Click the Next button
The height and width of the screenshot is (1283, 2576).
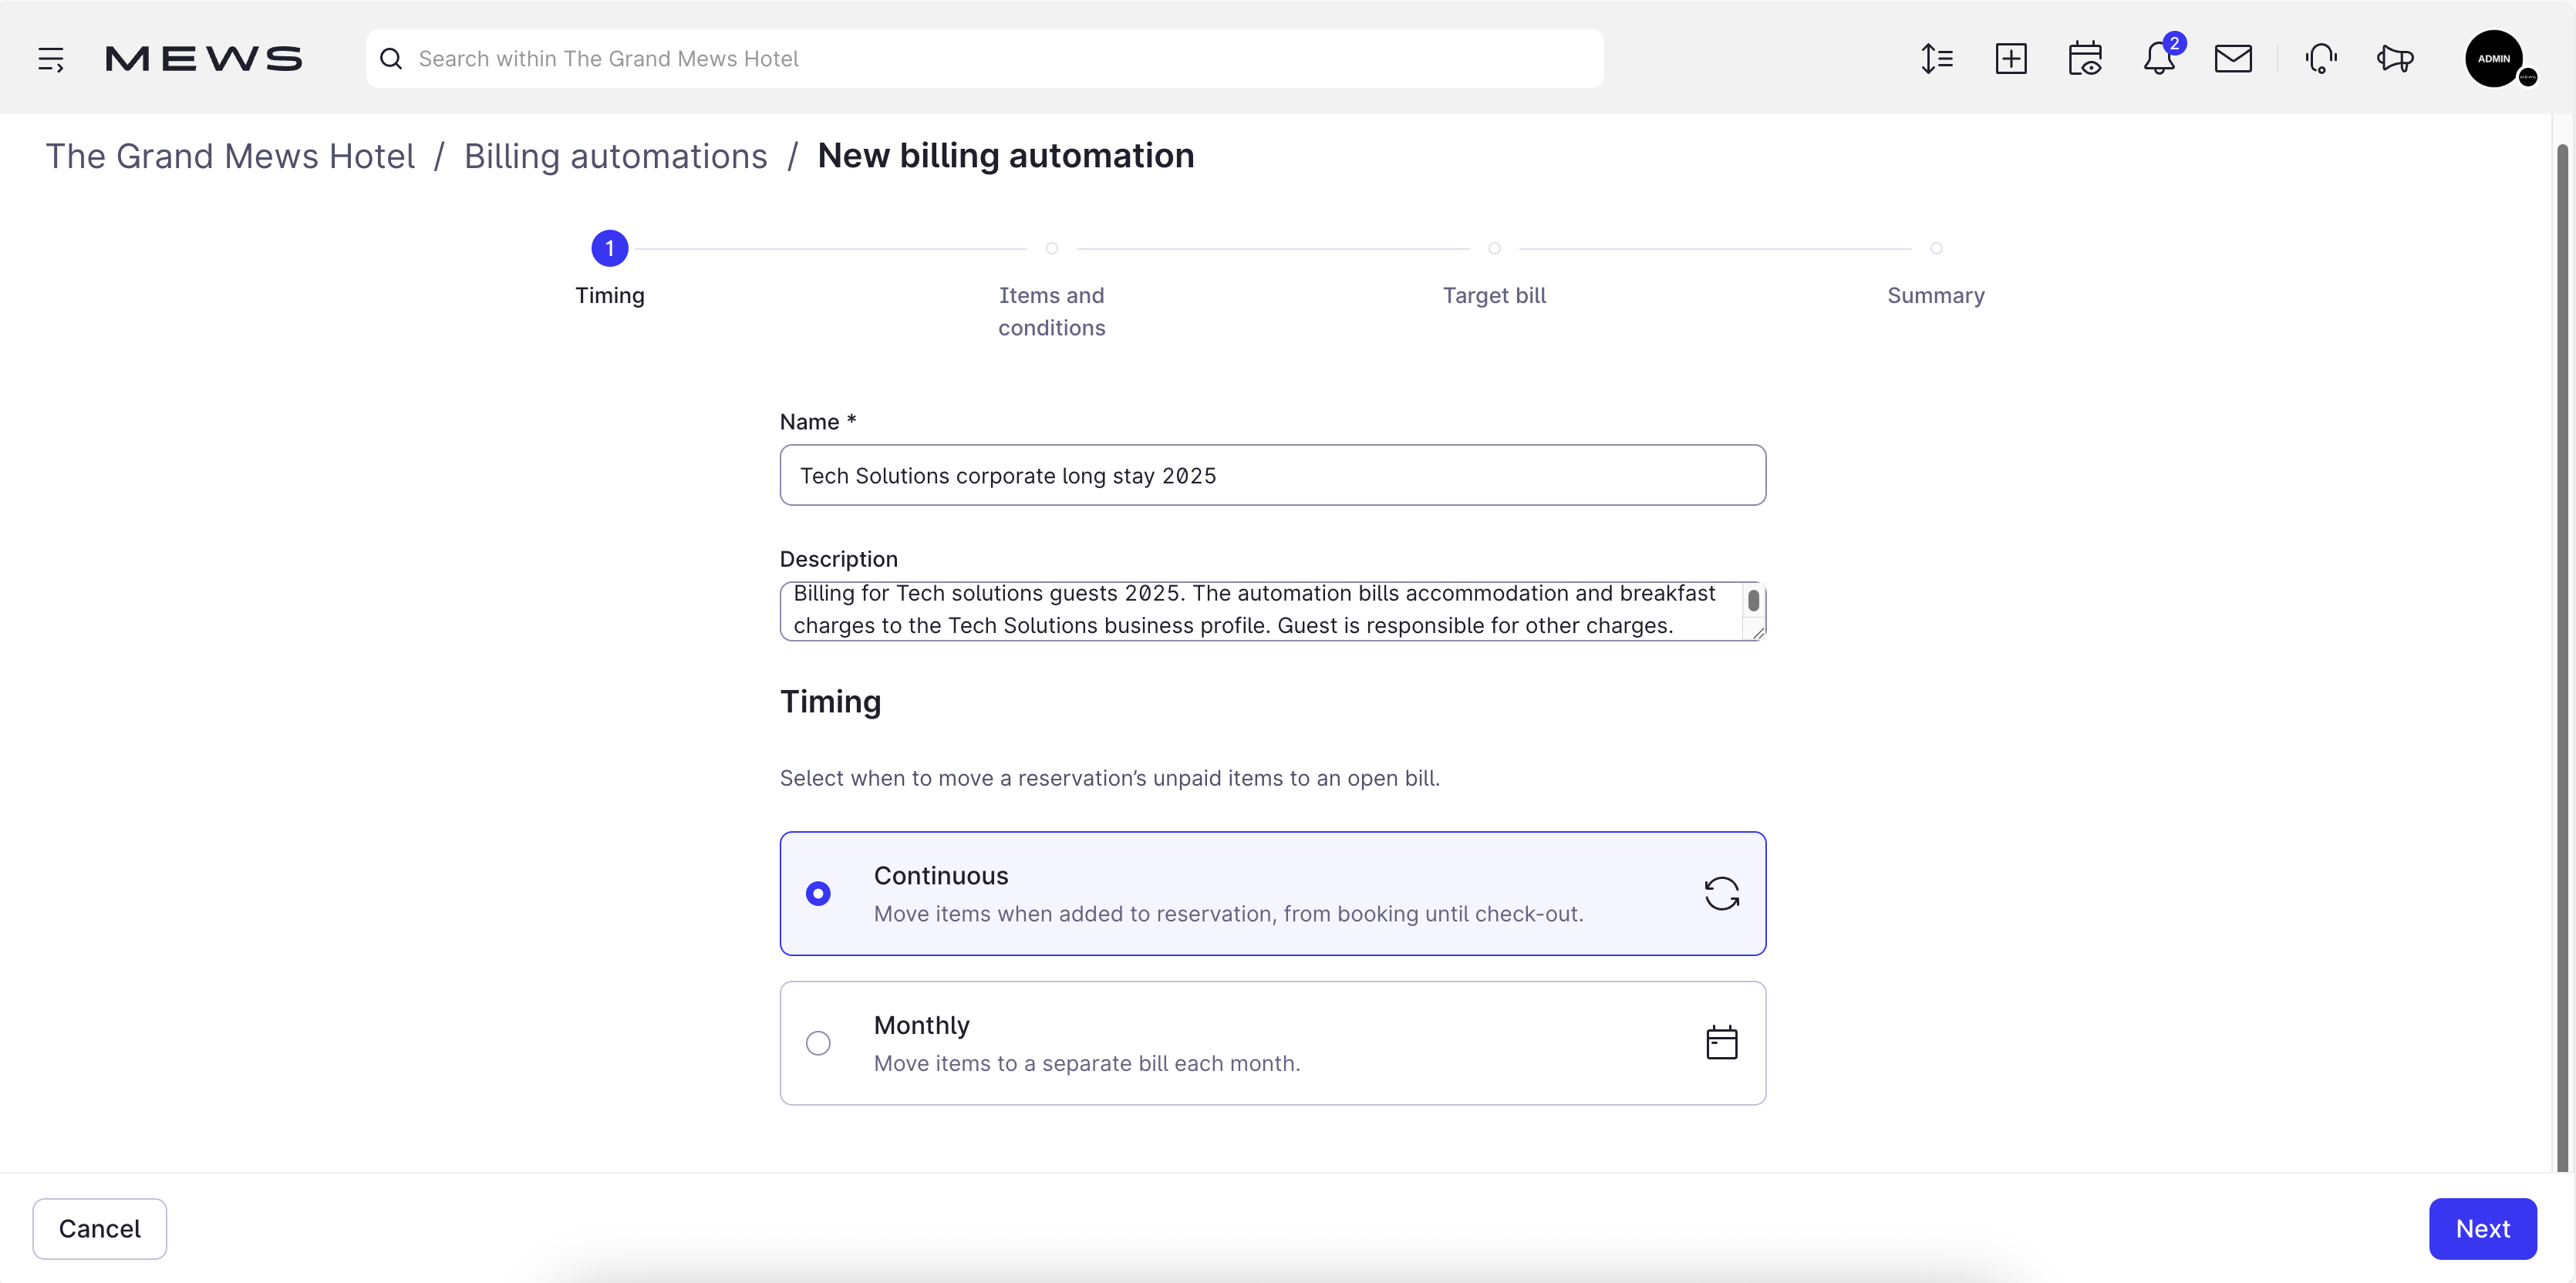pyautogui.click(x=2482, y=1228)
